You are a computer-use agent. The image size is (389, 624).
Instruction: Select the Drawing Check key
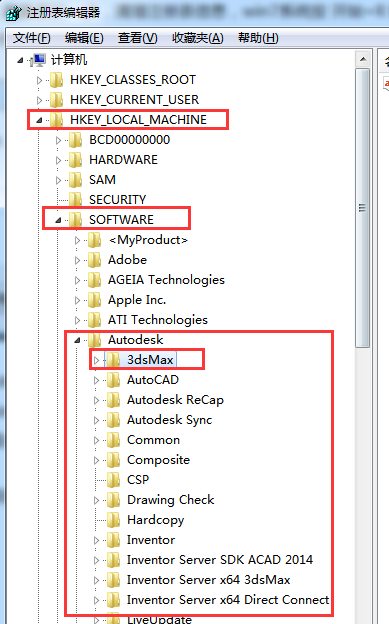170,500
